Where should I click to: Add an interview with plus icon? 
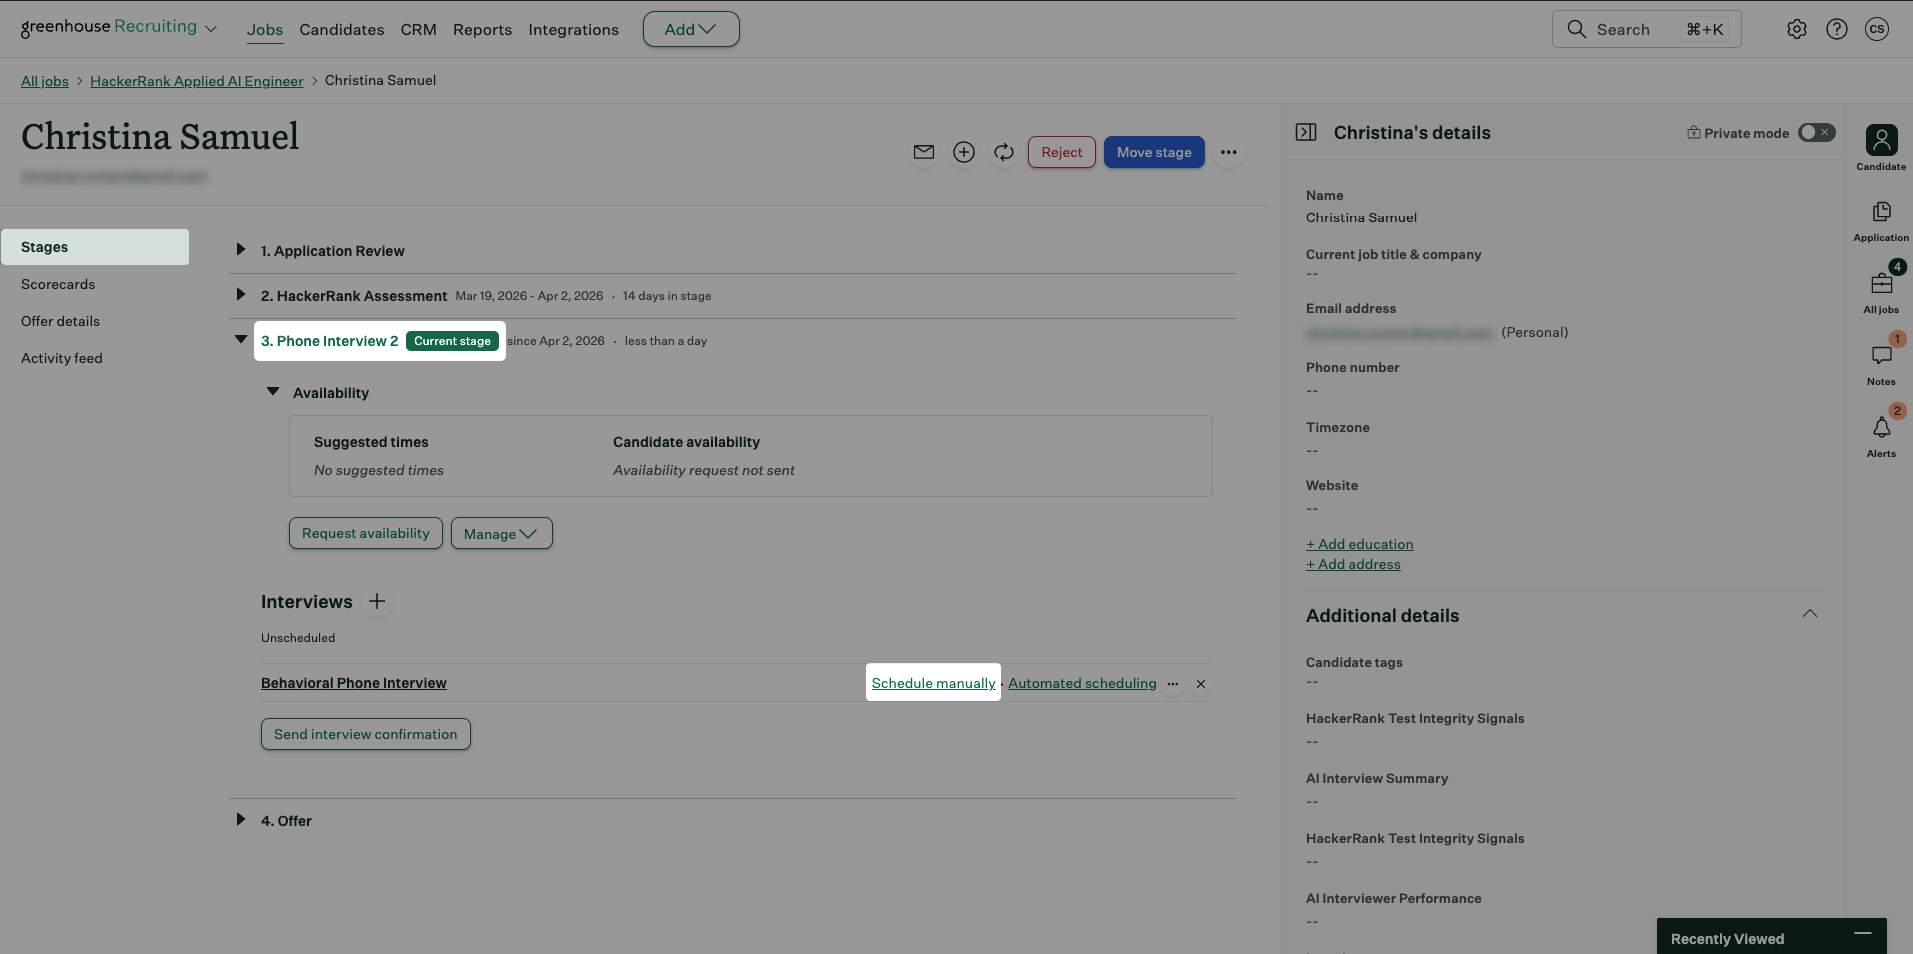[377, 601]
